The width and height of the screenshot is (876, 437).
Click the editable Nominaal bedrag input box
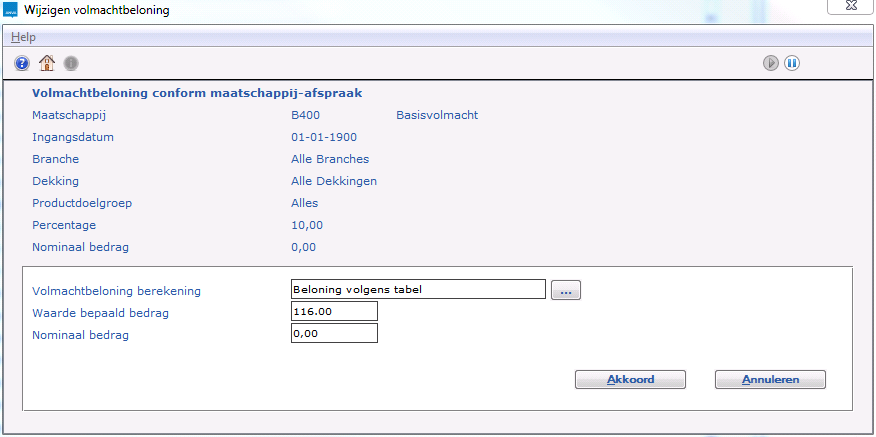(x=334, y=333)
